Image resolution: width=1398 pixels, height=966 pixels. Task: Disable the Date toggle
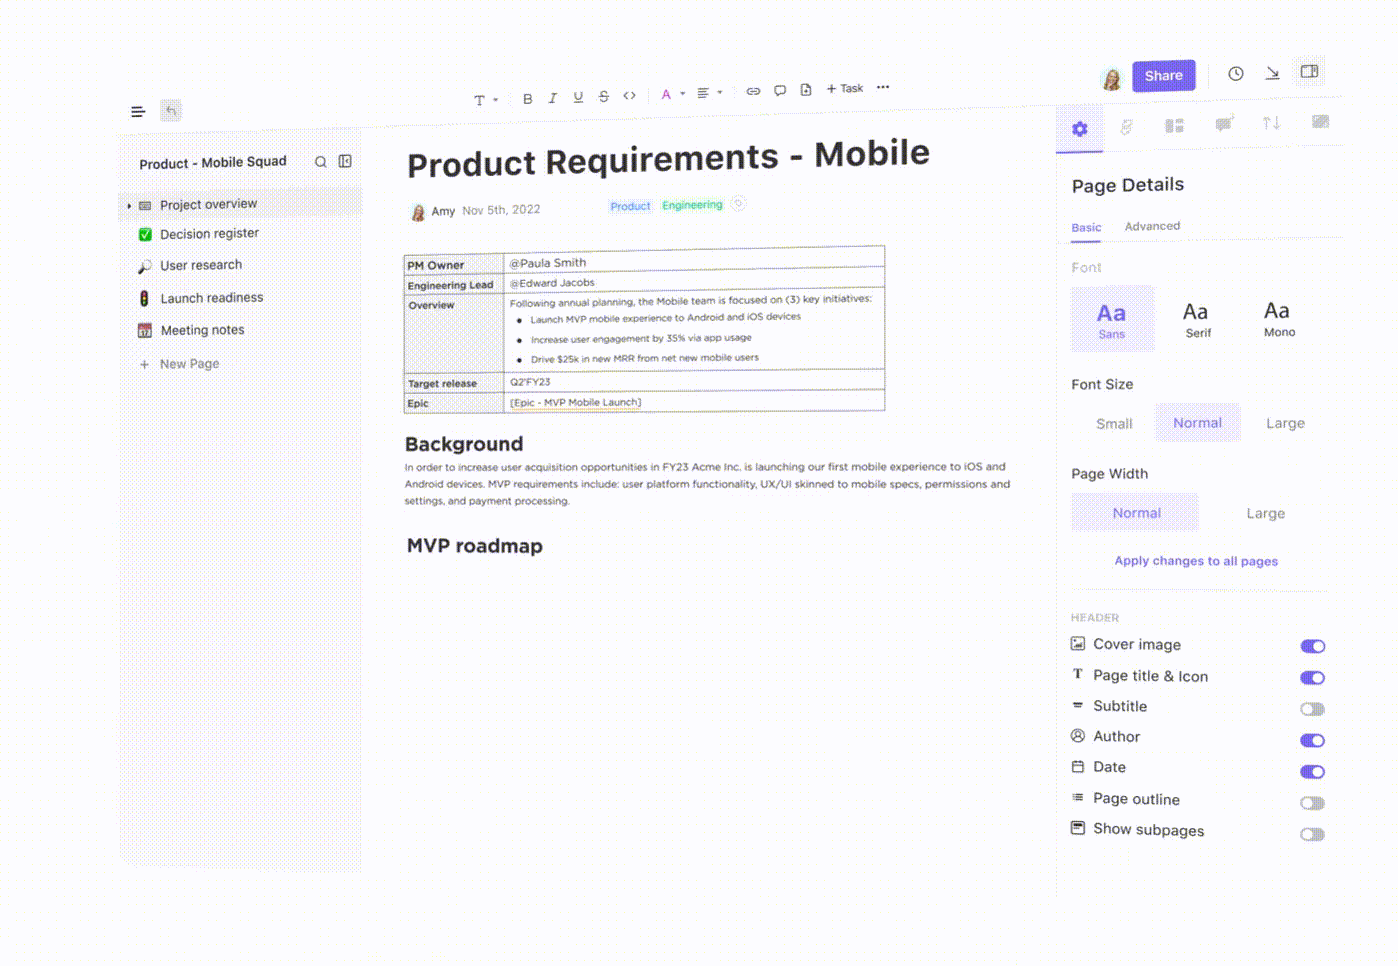[1313, 772]
